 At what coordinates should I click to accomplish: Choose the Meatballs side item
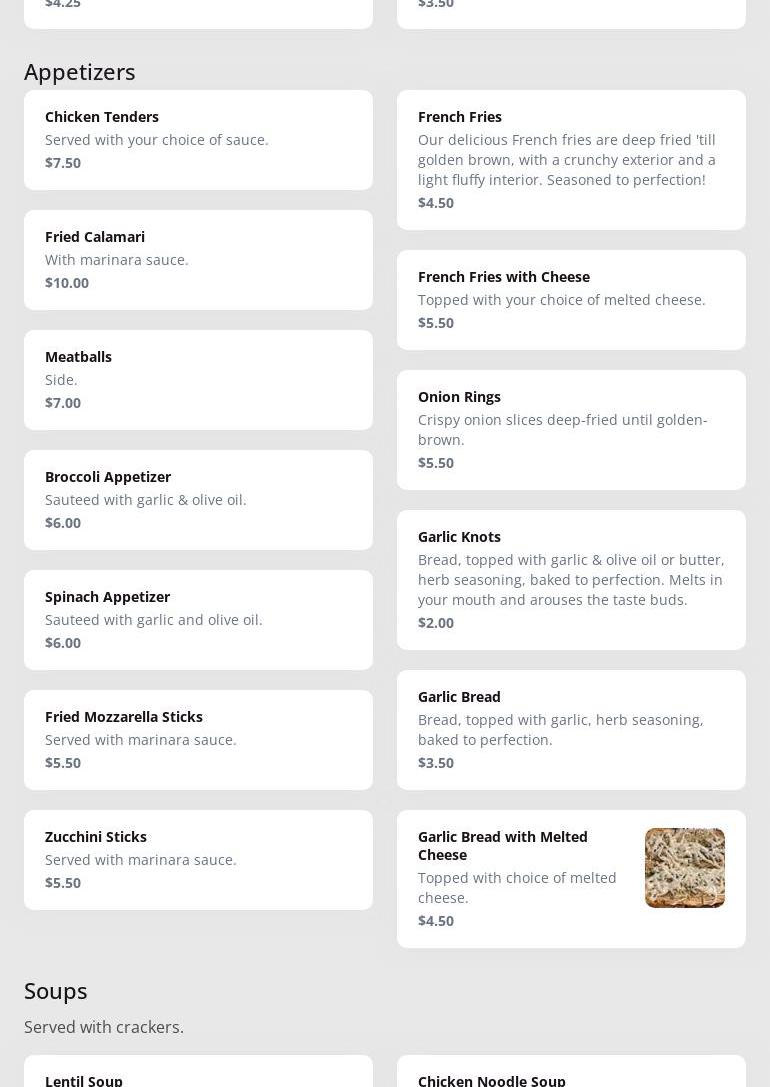click(198, 380)
